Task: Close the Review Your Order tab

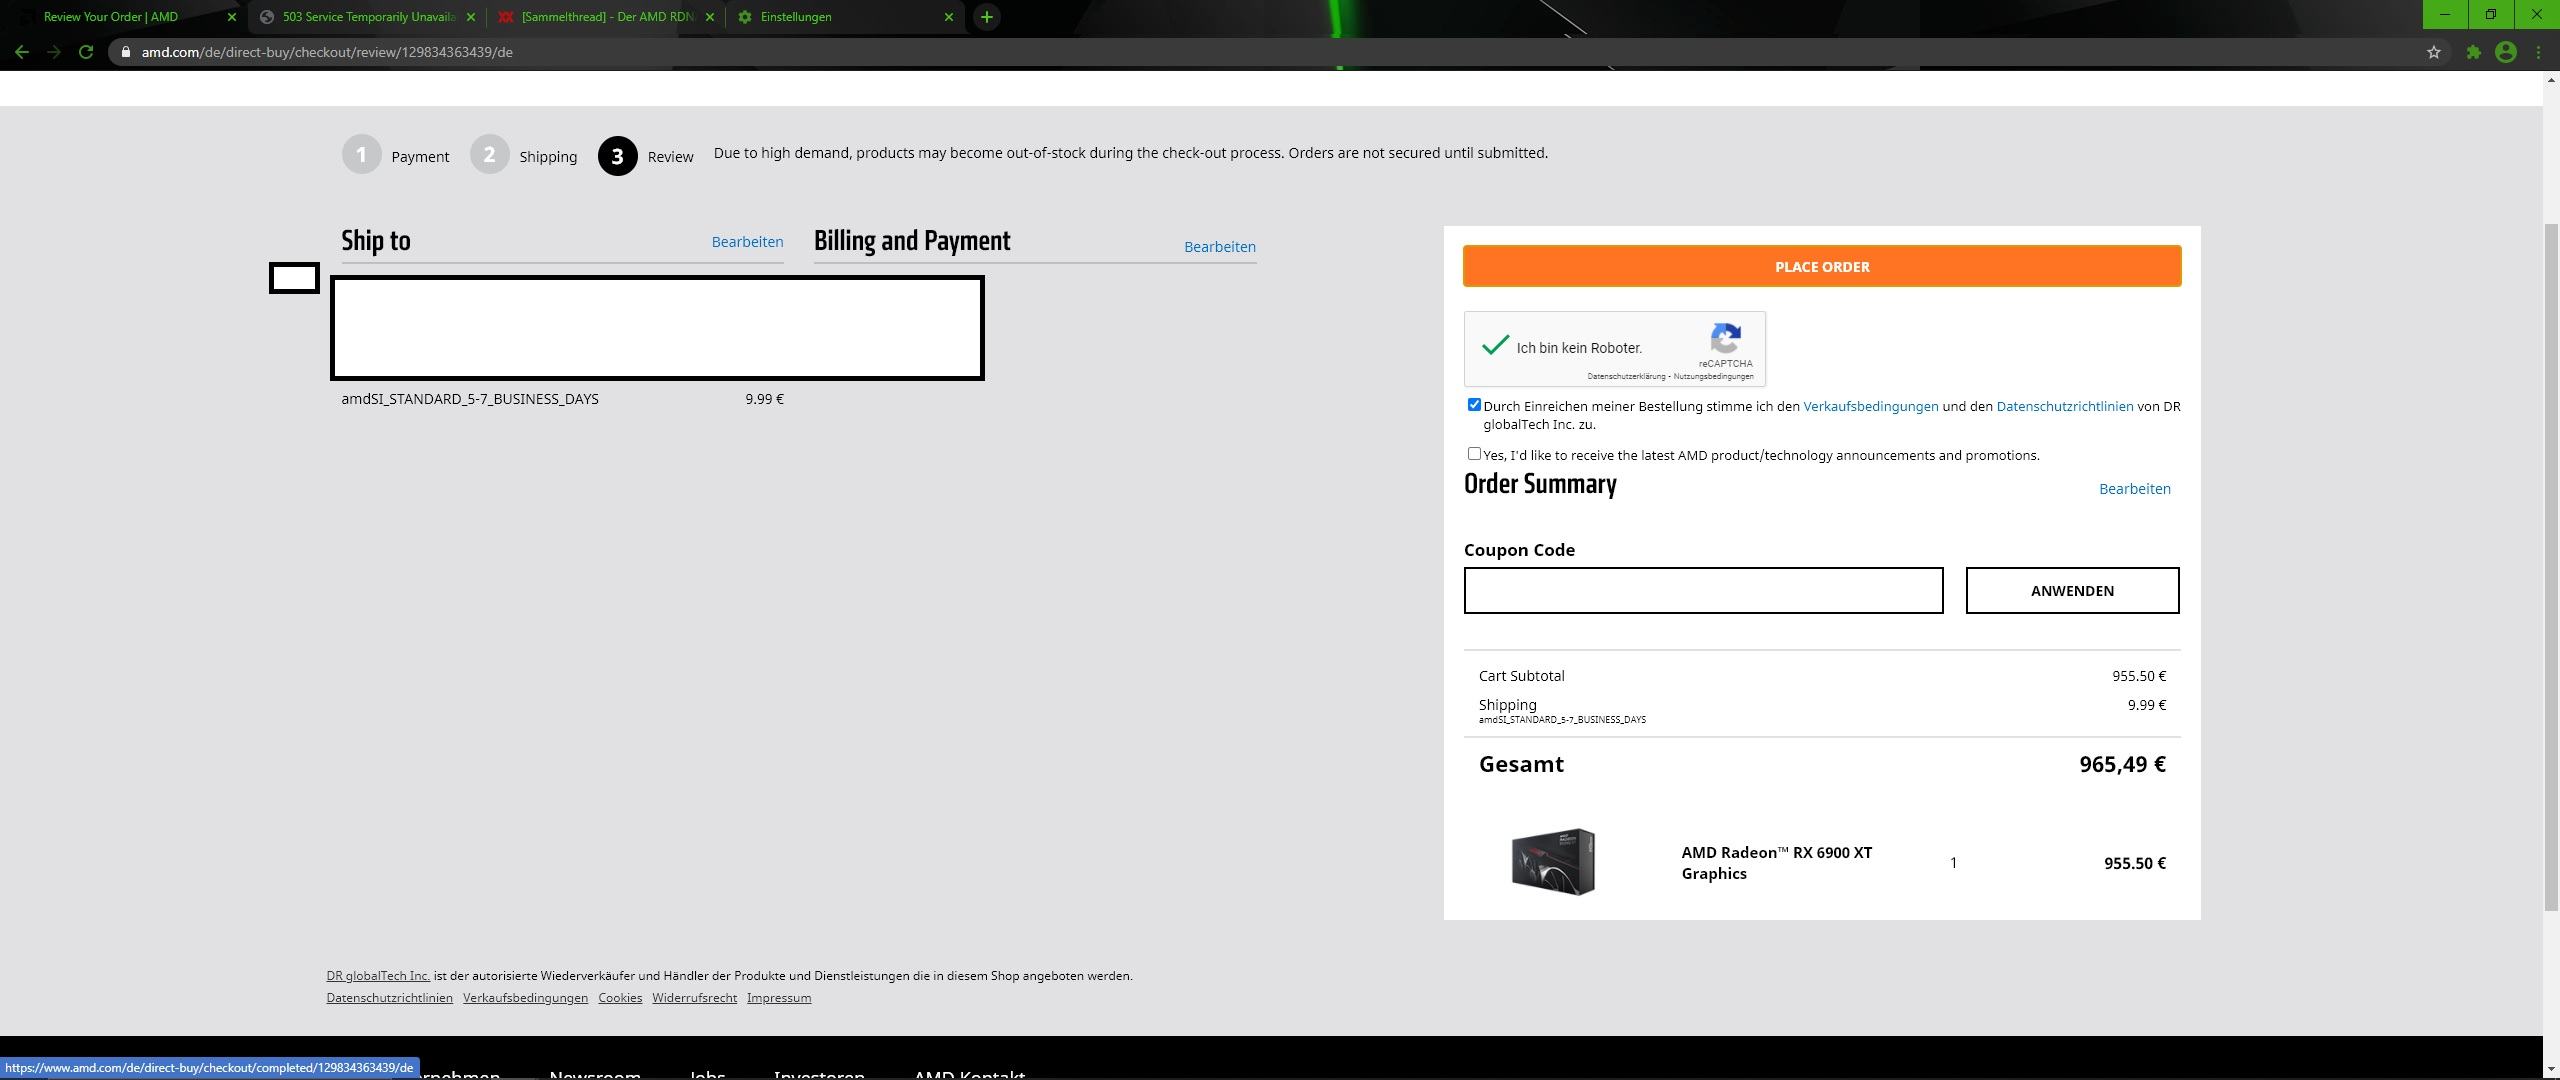Action: [x=232, y=17]
